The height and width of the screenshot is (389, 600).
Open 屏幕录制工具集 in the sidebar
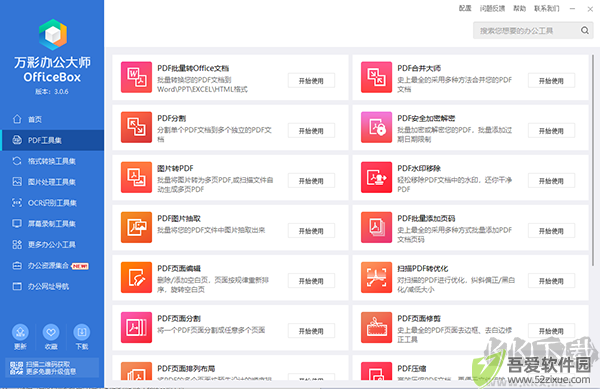(x=52, y=224)
